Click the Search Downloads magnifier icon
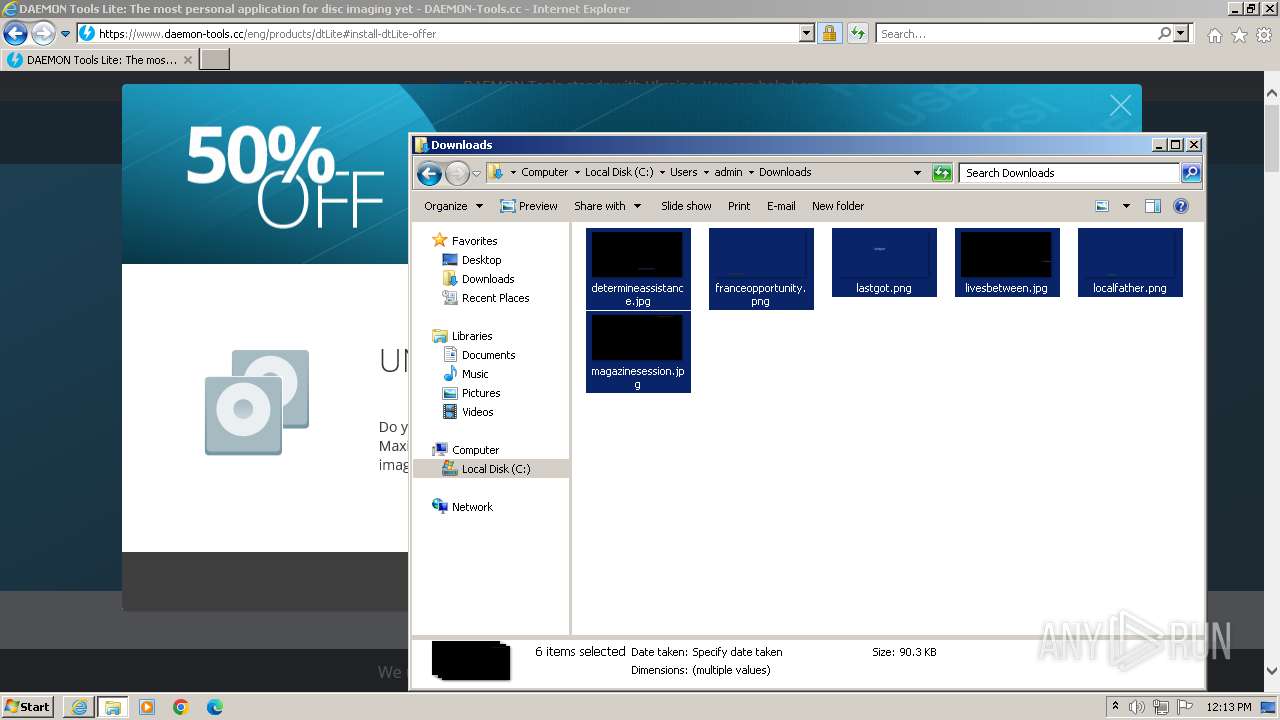 click(1191, 173)
